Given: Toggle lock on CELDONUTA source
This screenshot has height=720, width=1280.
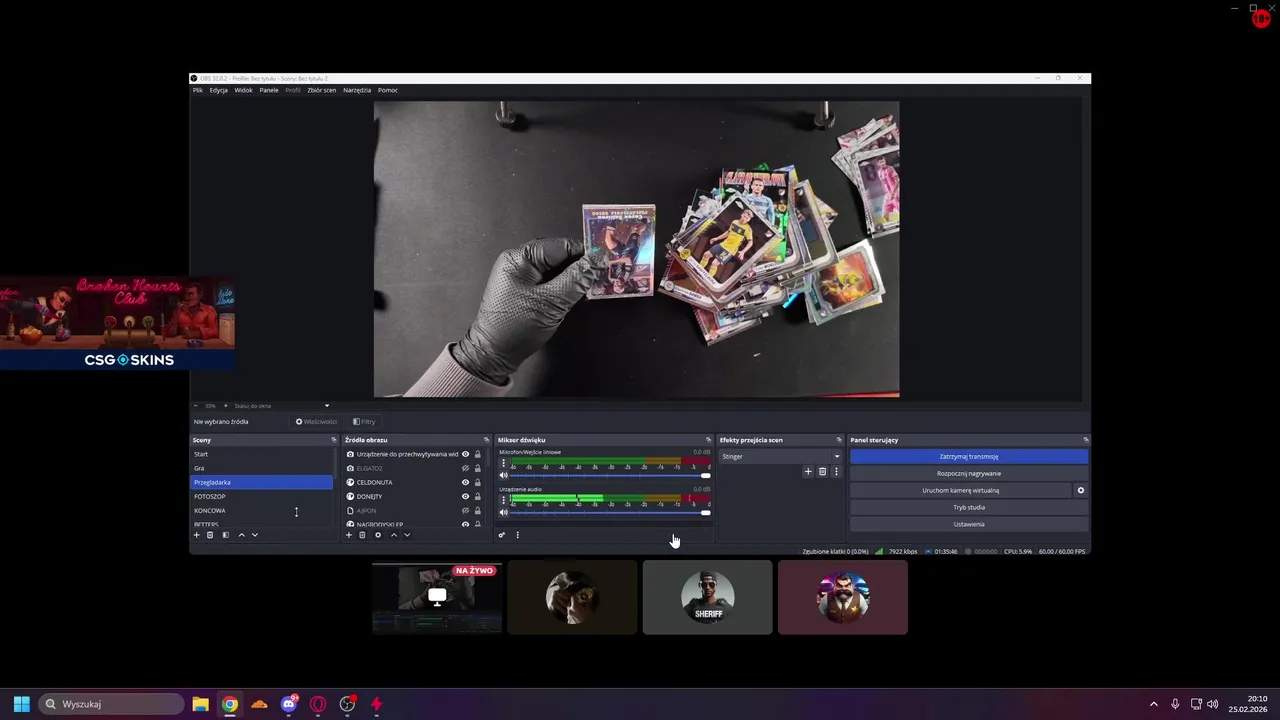Looking at the screenshot, I should pos(478,482).
